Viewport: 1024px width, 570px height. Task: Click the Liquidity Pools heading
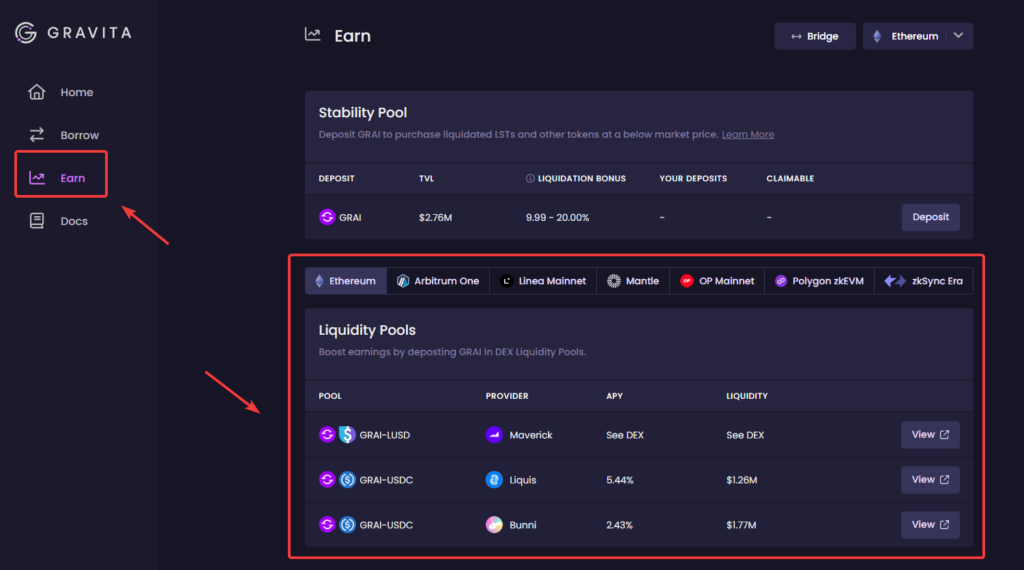pyautogui.click(x=367, y=330)
